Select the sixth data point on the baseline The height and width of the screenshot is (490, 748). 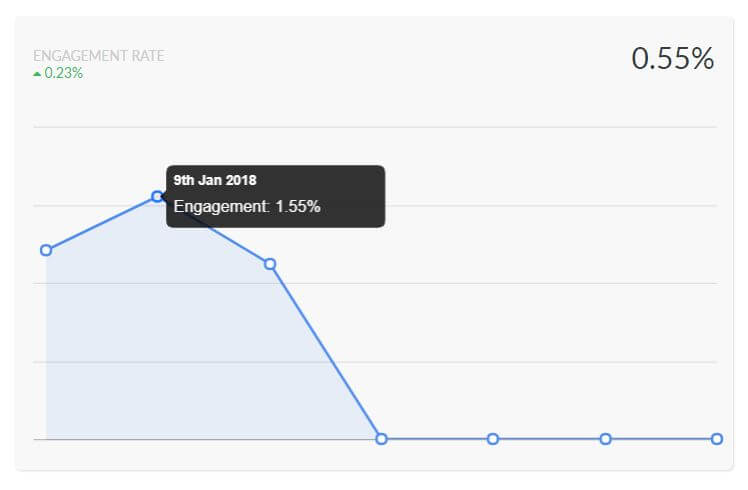(x=605, y=439)
